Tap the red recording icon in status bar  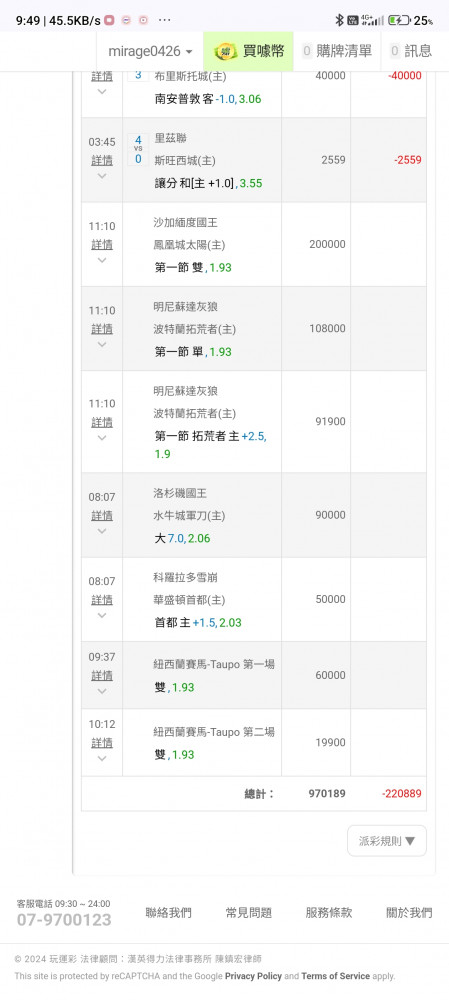click(109, 20)
